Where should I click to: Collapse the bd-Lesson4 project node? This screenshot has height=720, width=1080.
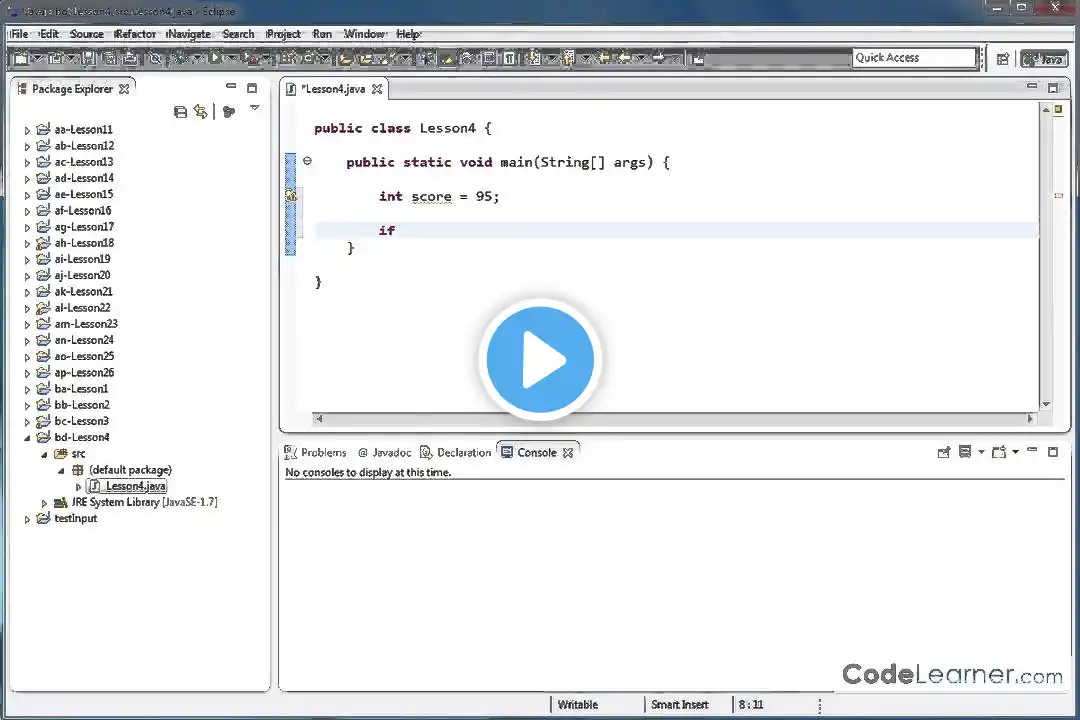tap(28, 438)
